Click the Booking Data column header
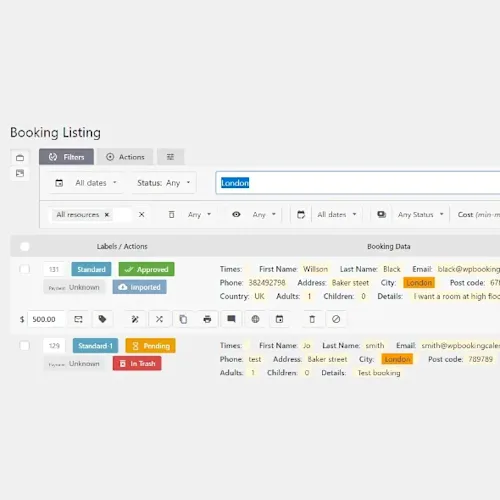Screen dimensions: 500x500 389,246
